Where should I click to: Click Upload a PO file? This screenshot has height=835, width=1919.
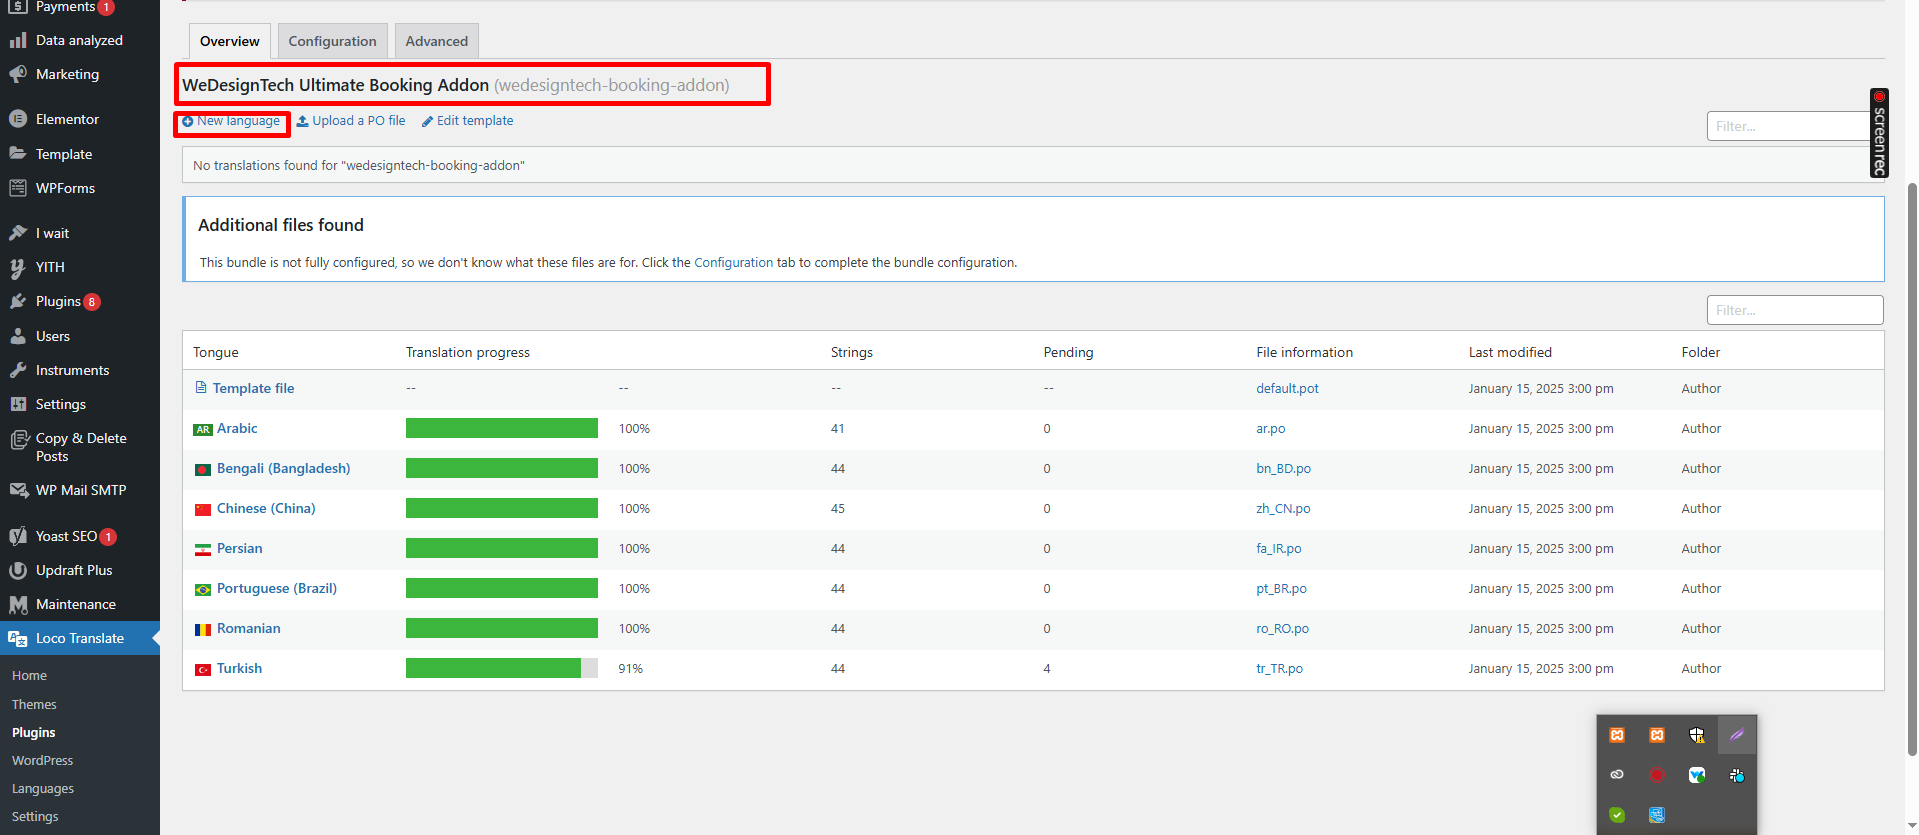(351, 121)
